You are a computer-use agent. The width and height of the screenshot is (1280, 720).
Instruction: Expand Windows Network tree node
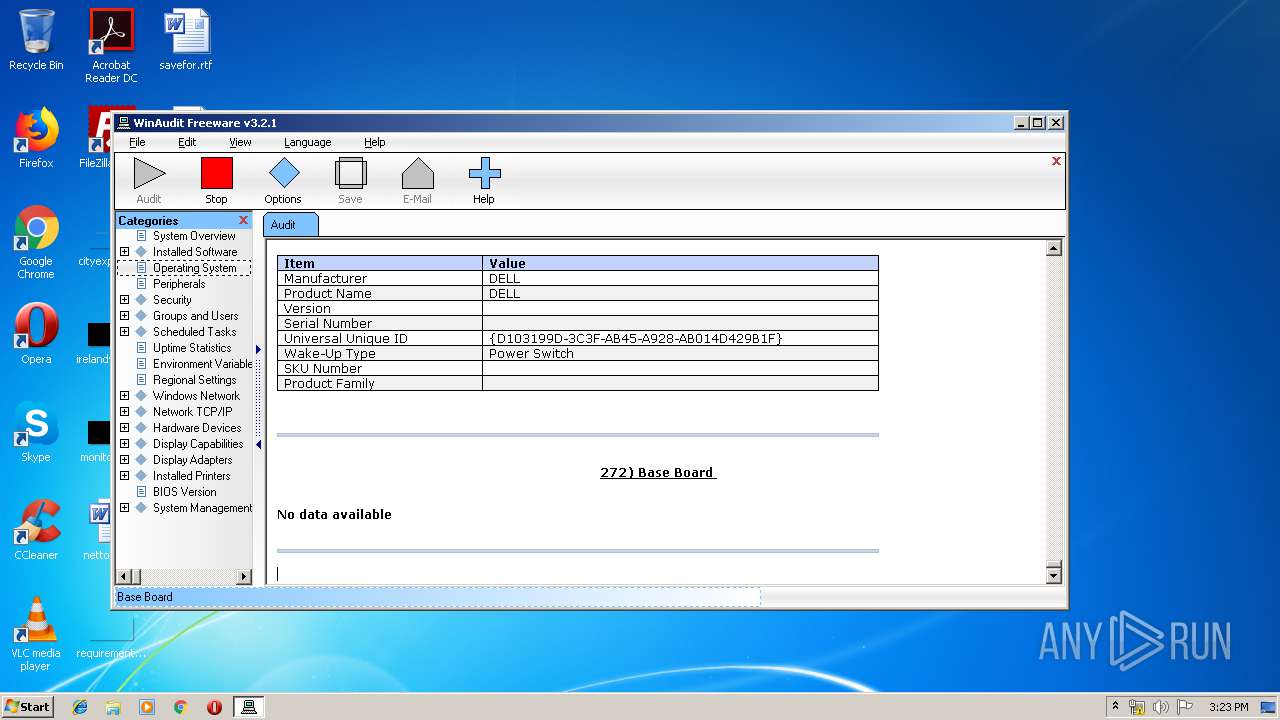(124, 396)
